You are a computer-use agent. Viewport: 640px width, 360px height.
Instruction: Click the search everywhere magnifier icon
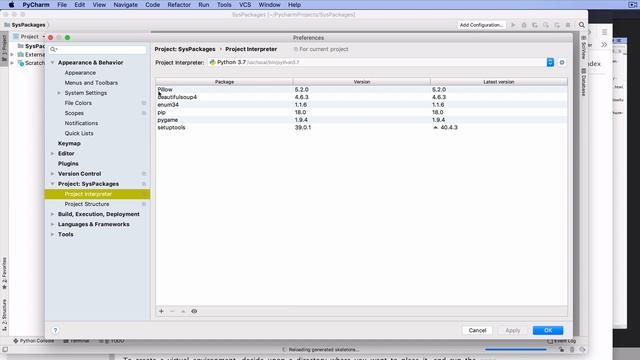point(582,25)
